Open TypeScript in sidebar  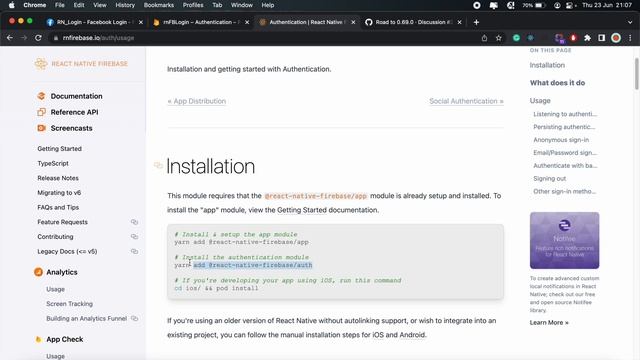click(53, 163)
